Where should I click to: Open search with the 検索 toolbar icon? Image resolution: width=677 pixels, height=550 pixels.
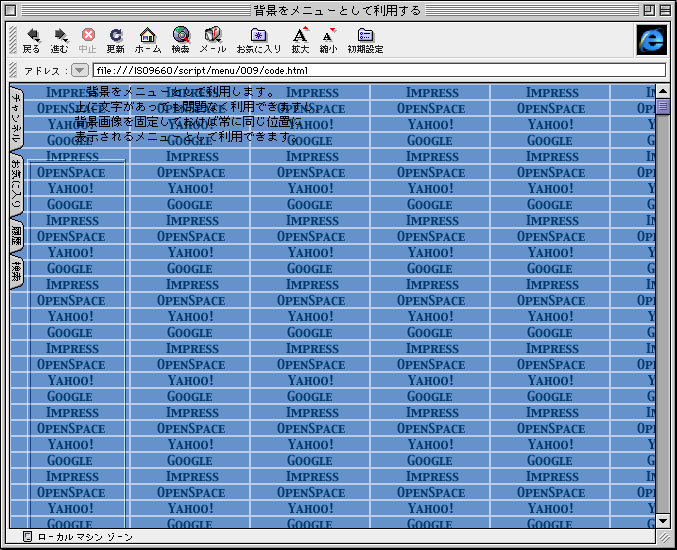pos(181,41)
